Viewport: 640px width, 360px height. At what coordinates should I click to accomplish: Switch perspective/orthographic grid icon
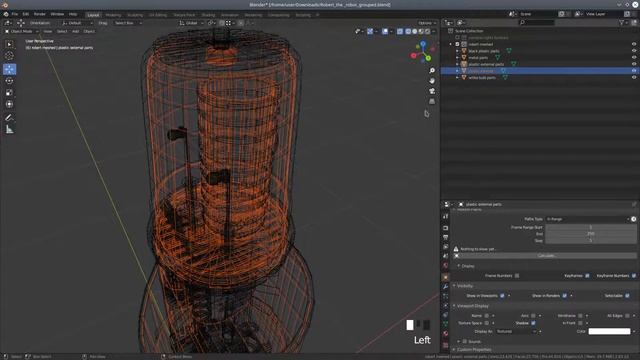click(x=432, y=101)
